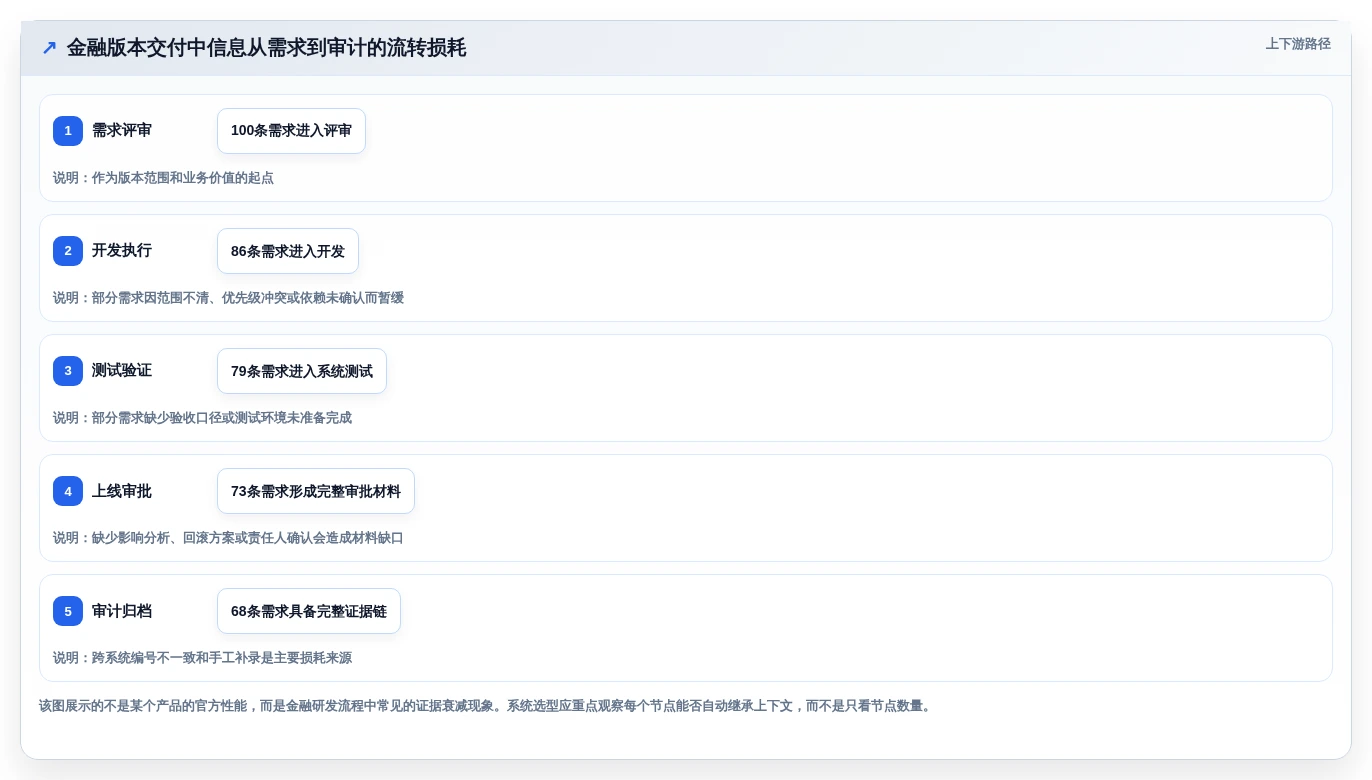This screenshot has height=780, width=1372.
Task: Click the note about 优先级冲突或依赖未确认
Action: tap(228, 298)
